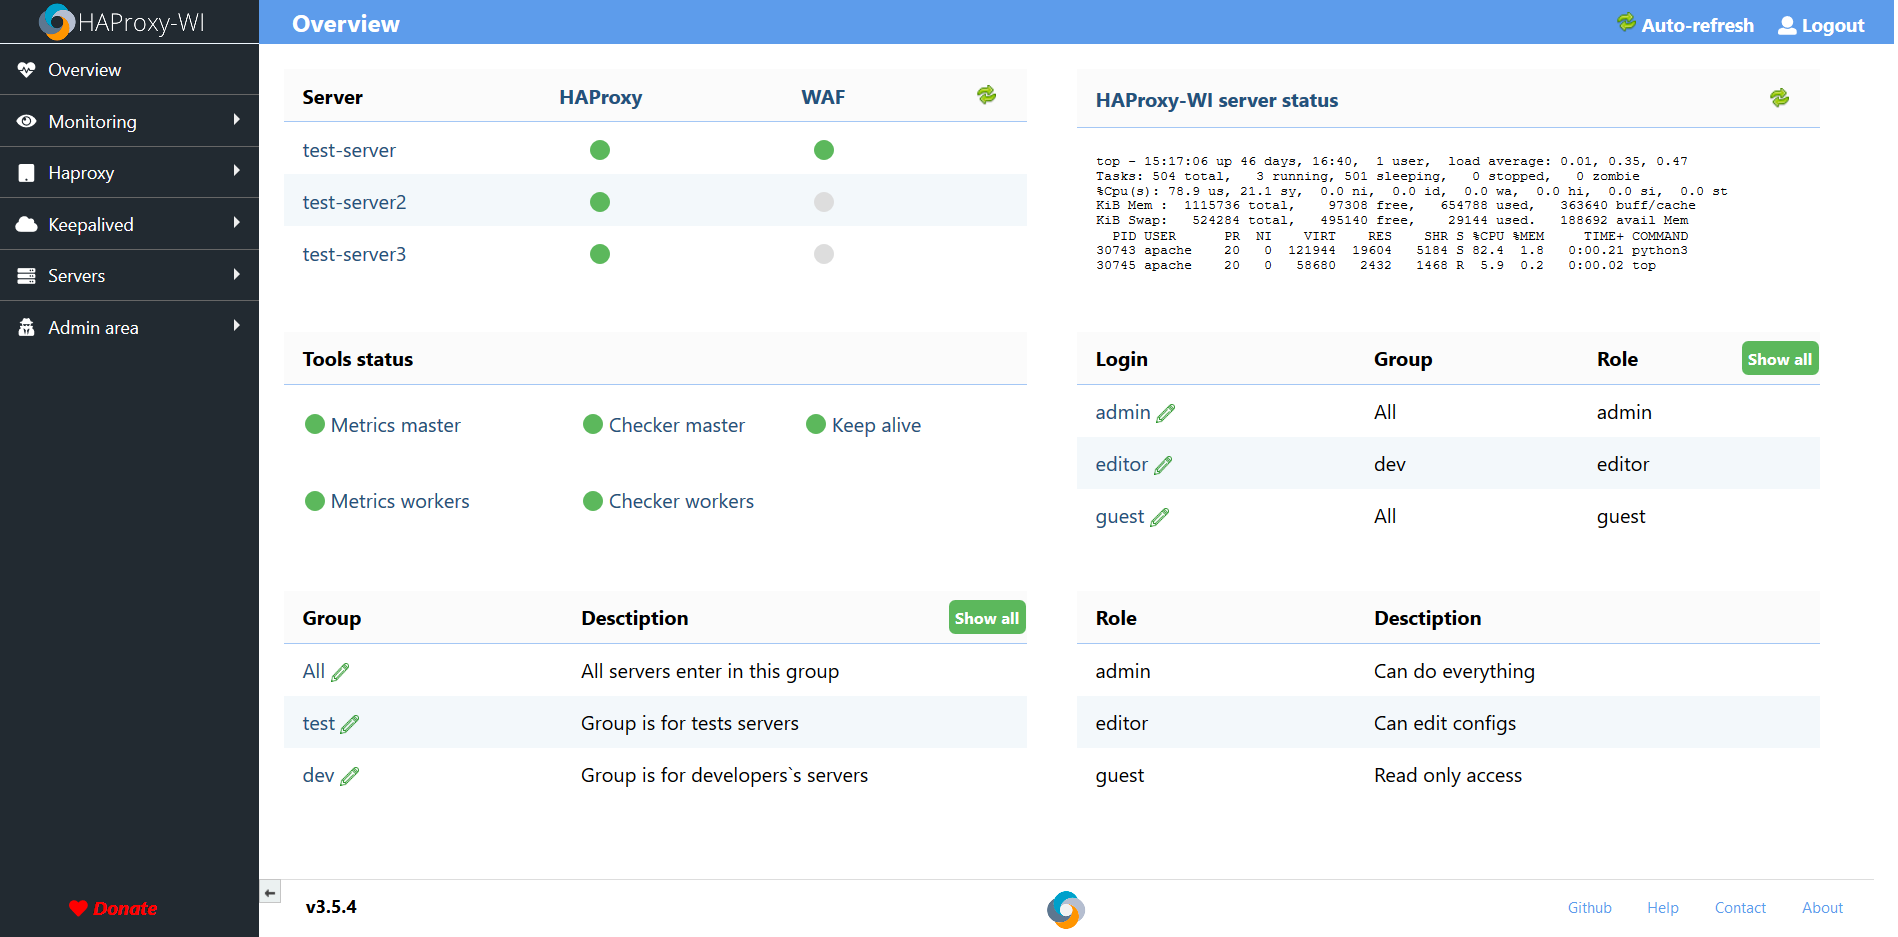Open the Github footer link
Viewport: 1898px width, 937px height.
point(1590,908)
